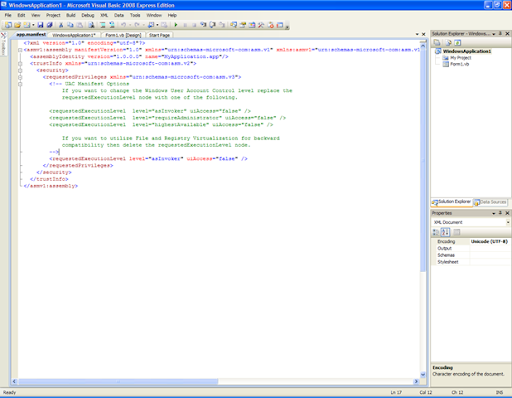Click the Cut (scissors) icon
This screenshot has height=398, width=512.
pyautogui.click(x=61, y=25)
